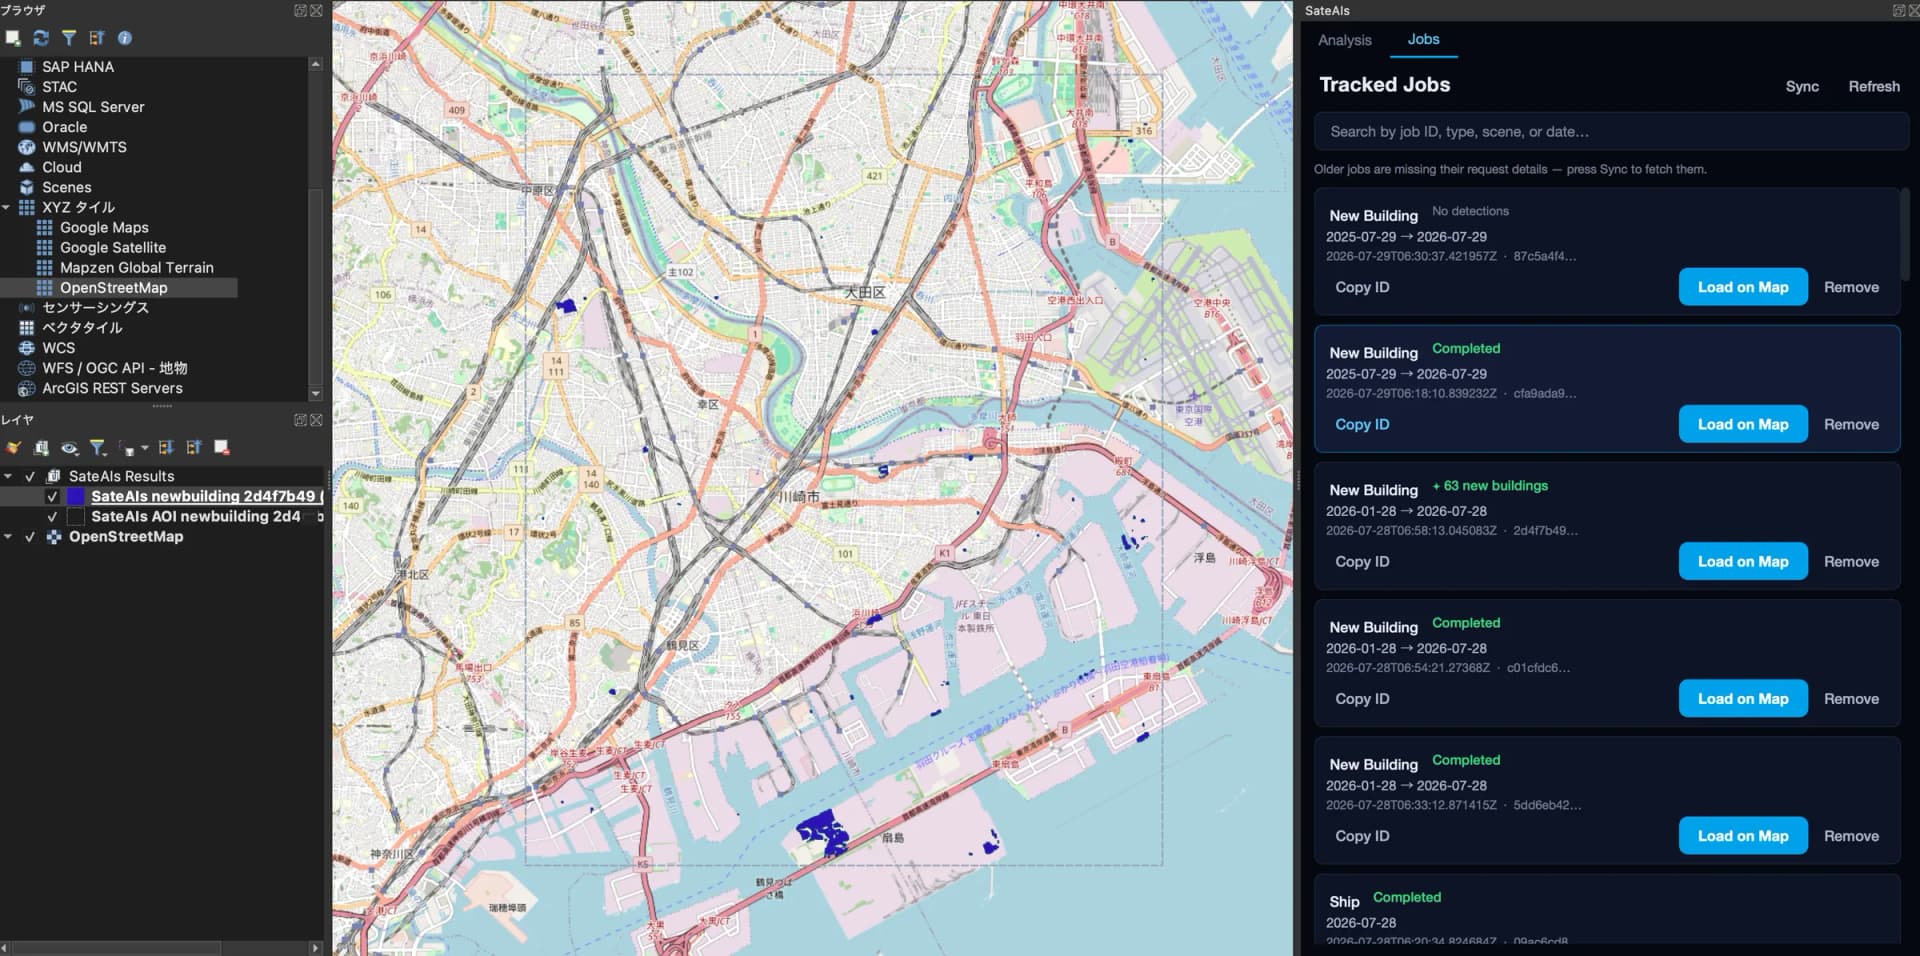Collapse the SateAIs Results layer group
1920x956 pixels.
8,477
